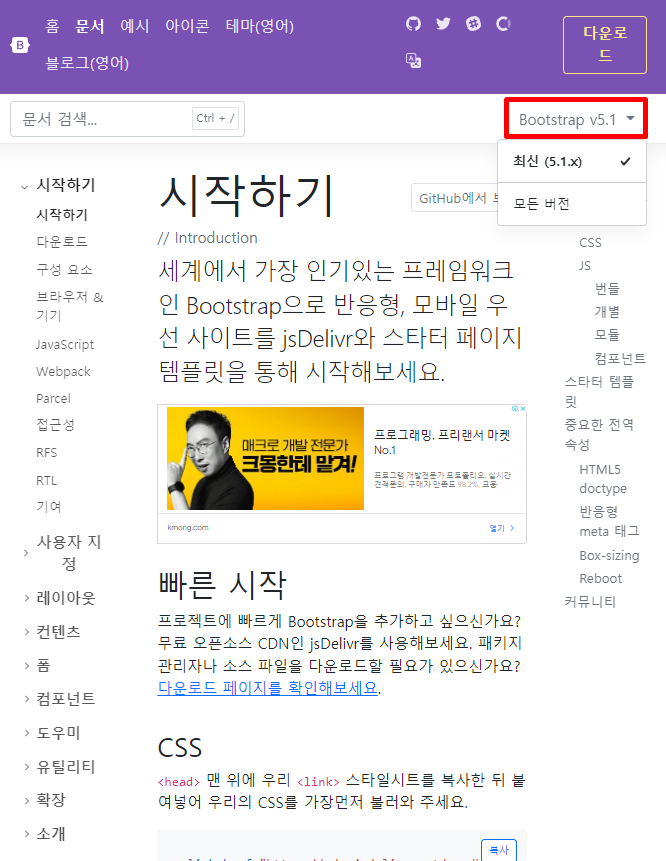Jump to JS in table of contents
This screenshot has width=666, height=861.
[585, 266]
